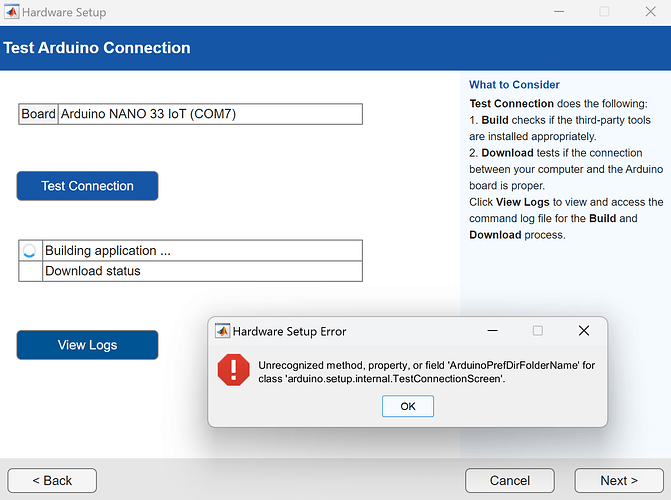The width and height of the screenshot is (671, 500).
Task: Click the red error exclamation icon
Action: point(233,371)
